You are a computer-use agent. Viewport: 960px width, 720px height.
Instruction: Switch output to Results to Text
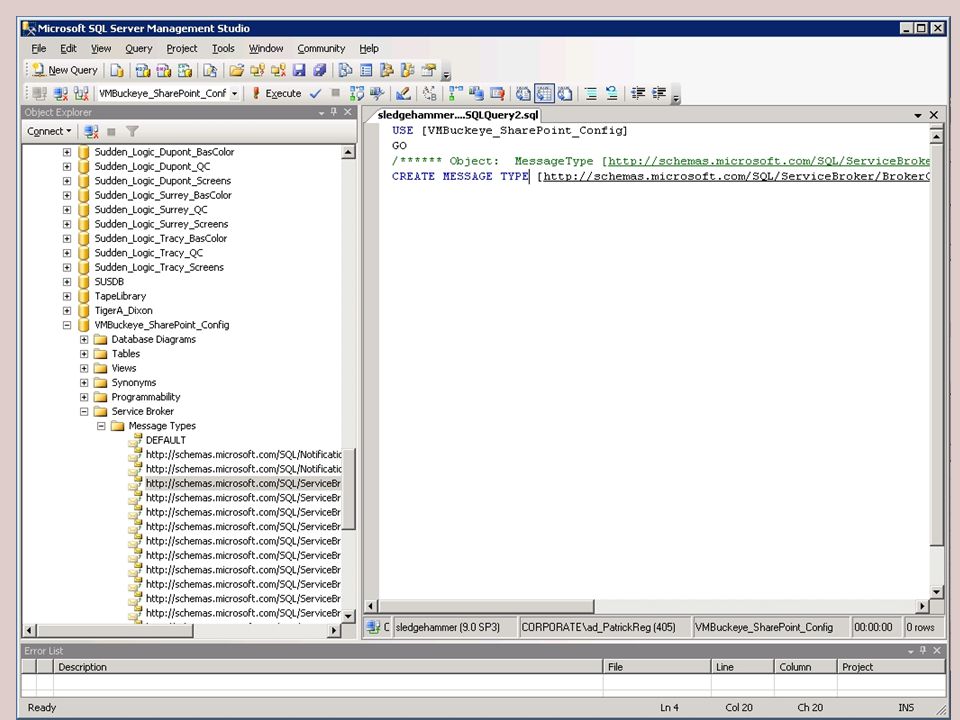[x=523, y=94]
